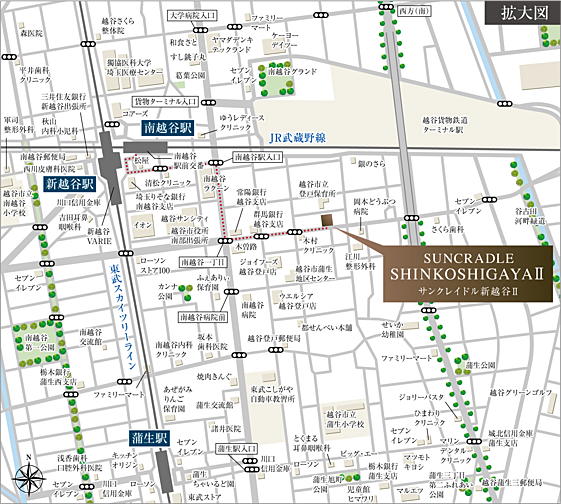
Task: Click the サンクレイドル新越谷II katakana text
Action: pyautogui.click(x=468, y=291)
